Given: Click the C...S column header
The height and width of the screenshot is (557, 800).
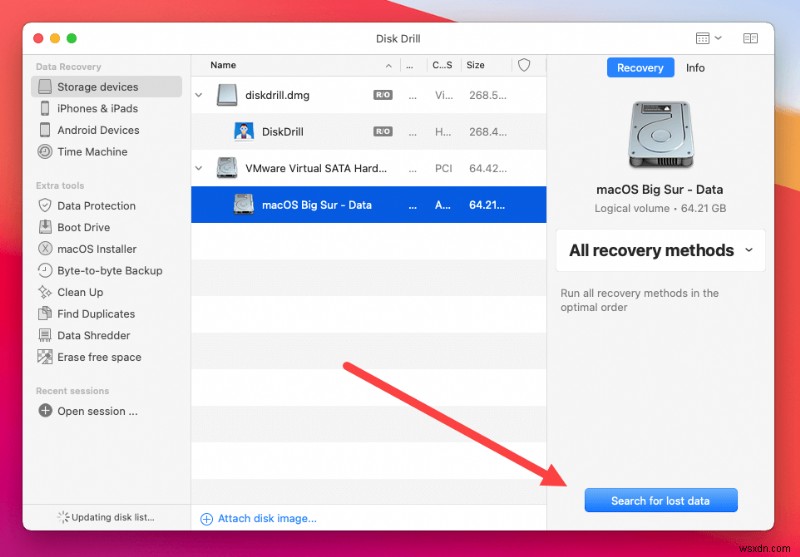Looking at the screenshot, I should tap(442, 65).
